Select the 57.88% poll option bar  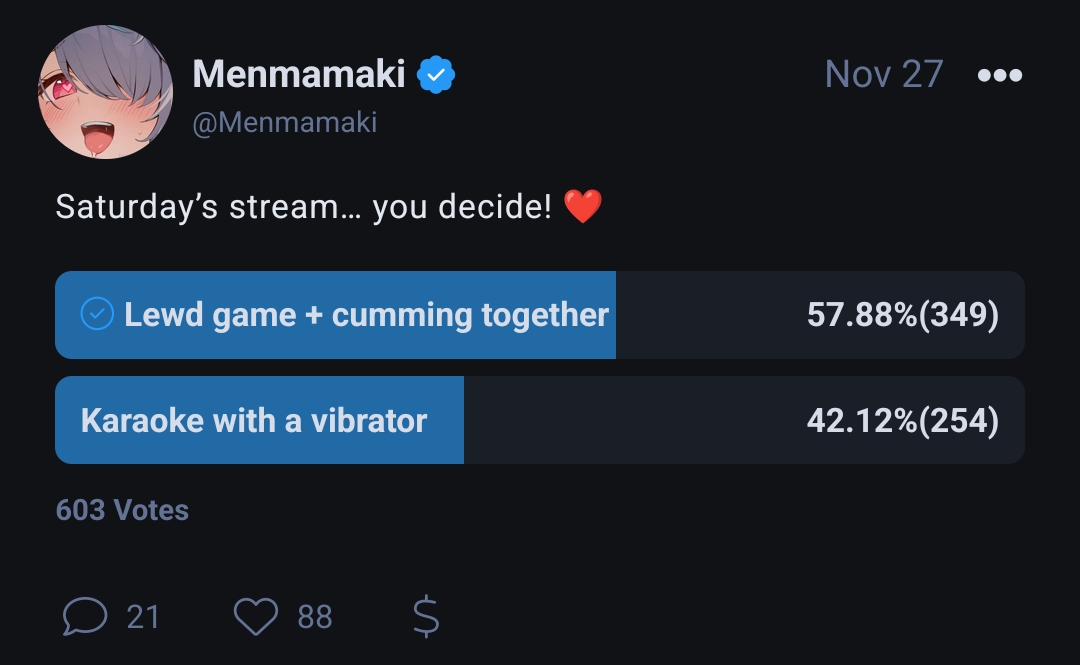tap(540, 315)
